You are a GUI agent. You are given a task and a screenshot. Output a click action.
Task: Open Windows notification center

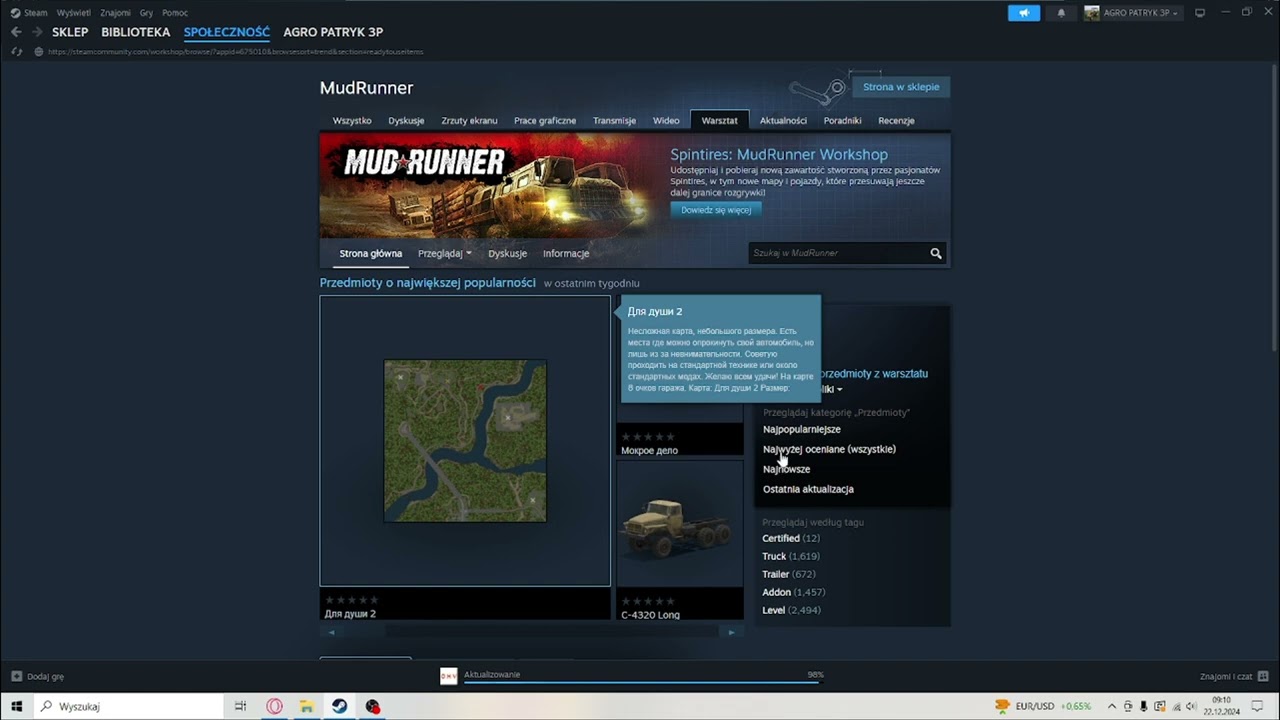click(x=1258, y=706)
